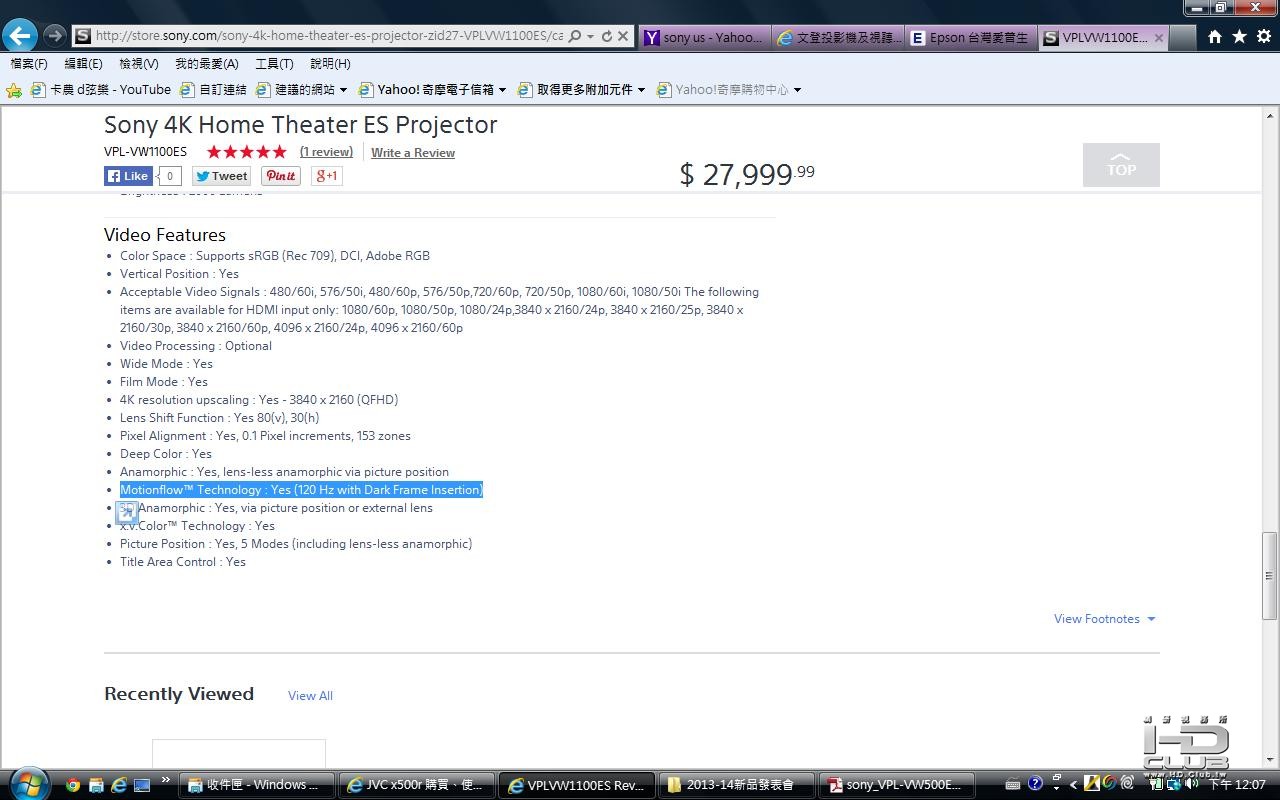Click the Add to Favorites bar star

(x=14, y=90)
